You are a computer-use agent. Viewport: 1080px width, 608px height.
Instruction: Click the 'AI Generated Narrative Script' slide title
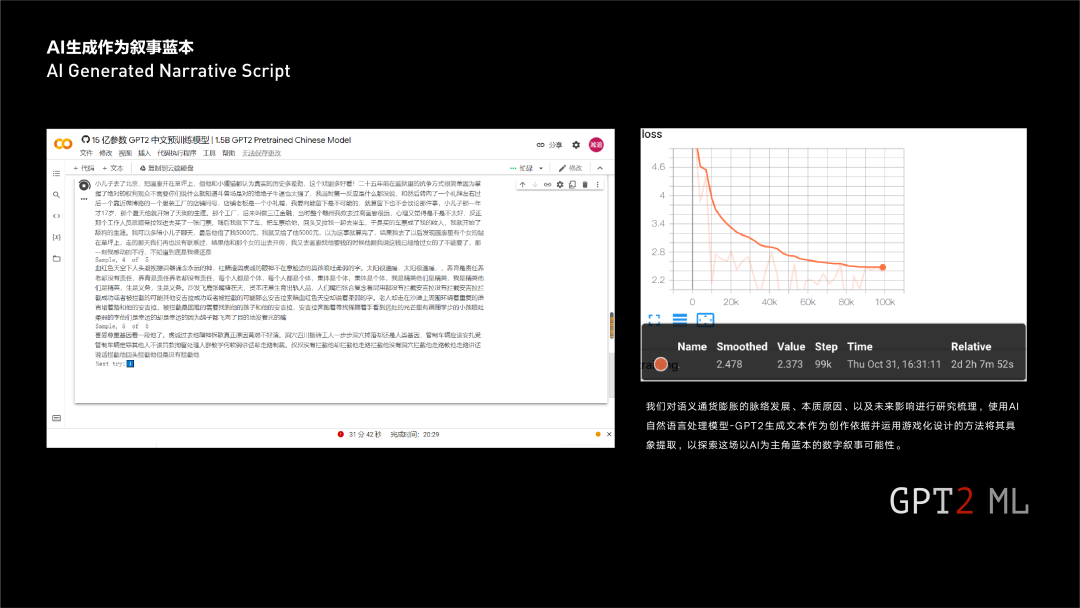coord(168,71)
